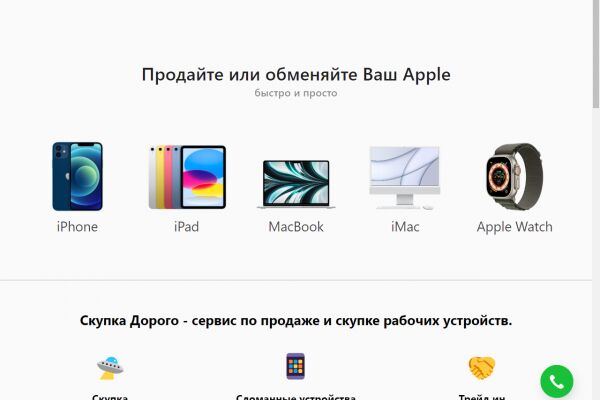Click the subtitle быстро и просто

pos(296,93)
